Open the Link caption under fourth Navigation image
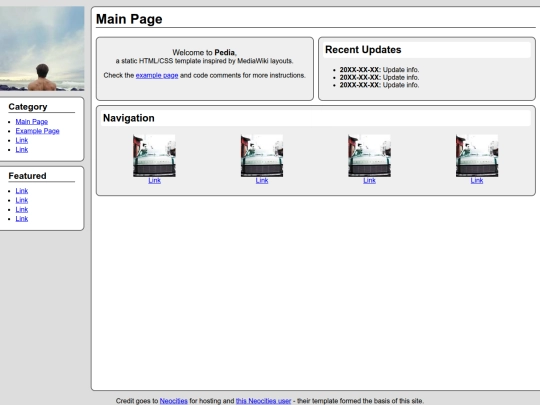Image resolution: width=540 pixels, height=405 pixels. [x=477, y=180]
